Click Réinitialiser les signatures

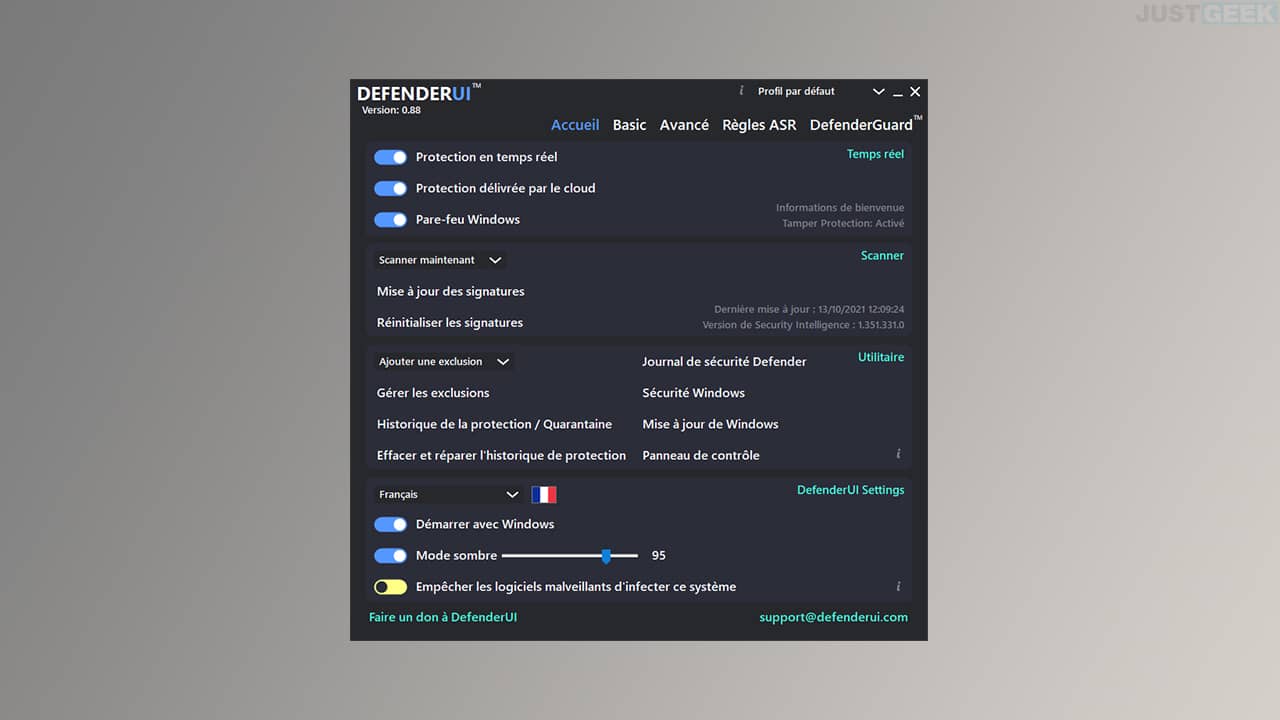coord(450,322)
